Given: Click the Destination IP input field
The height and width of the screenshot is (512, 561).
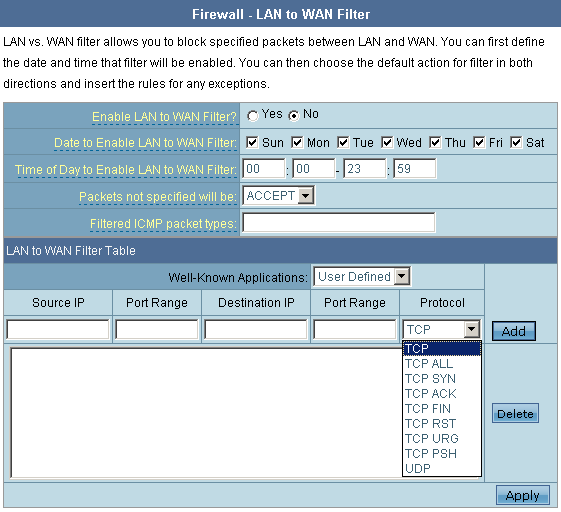Looking at the screenshot, I should point(256,329).
